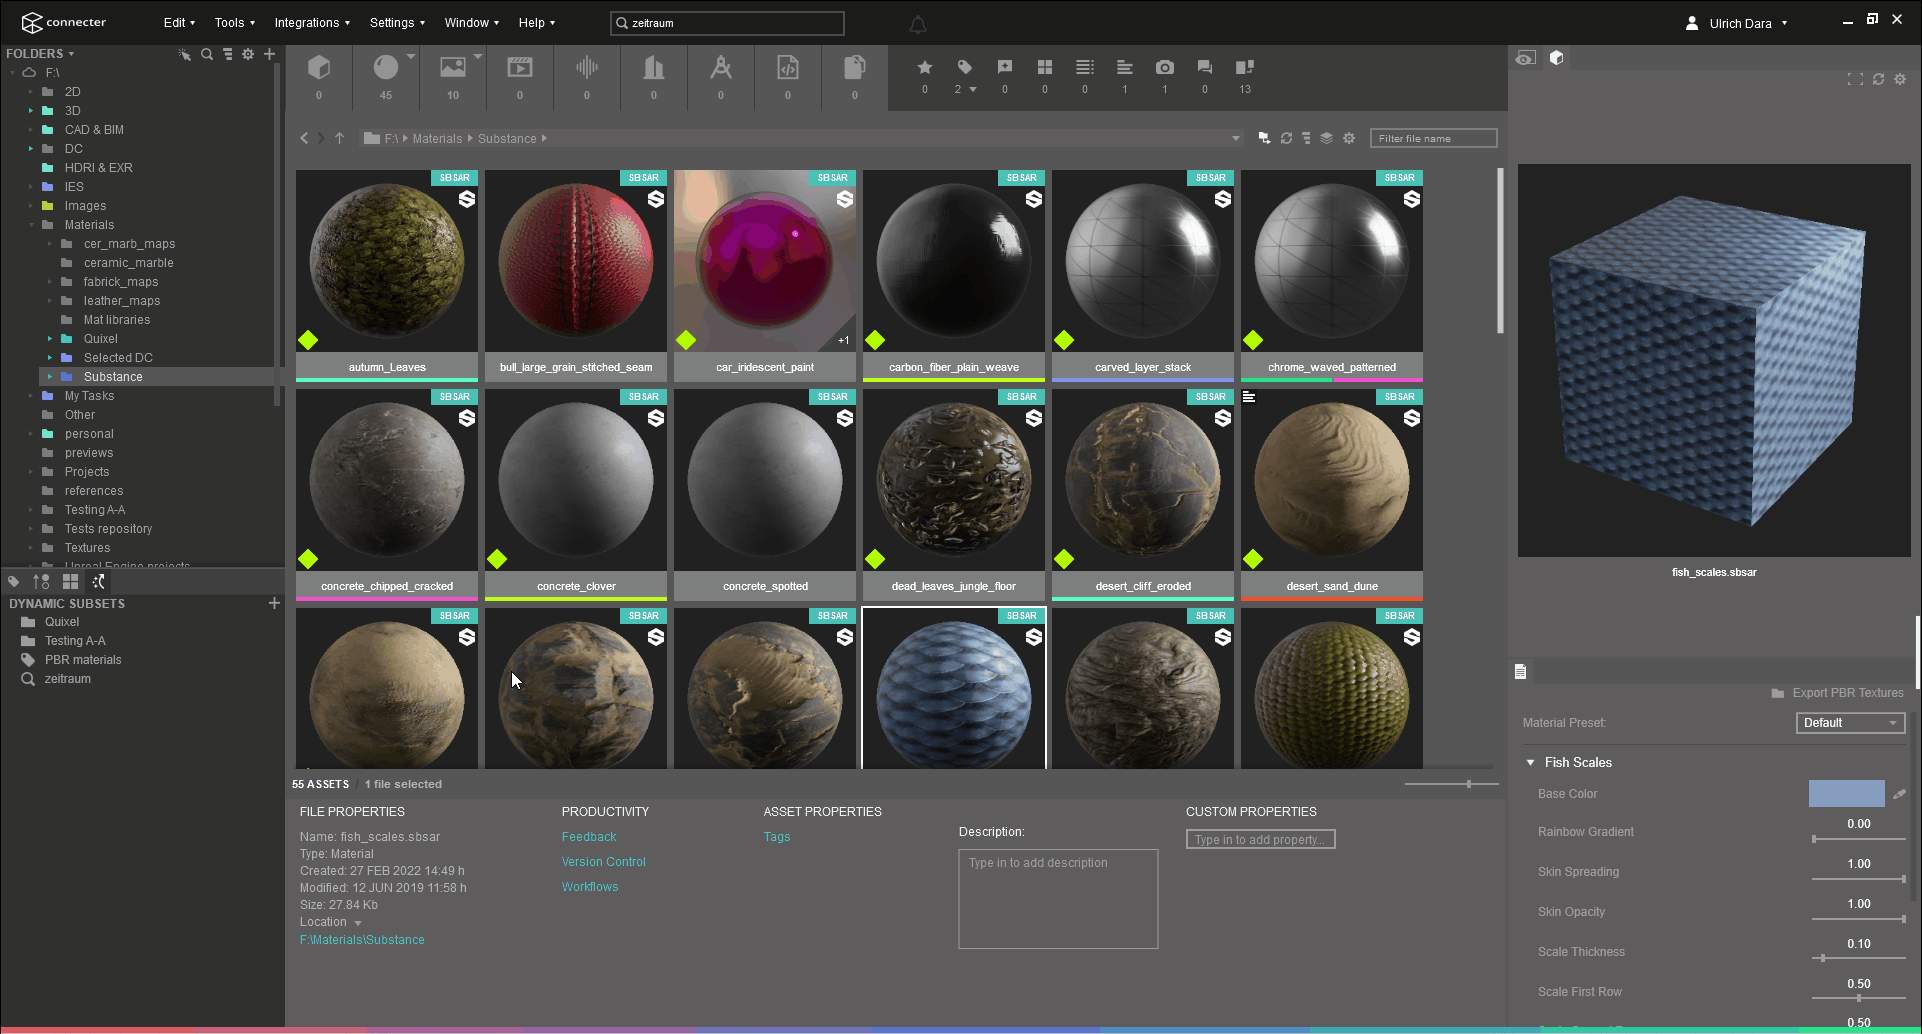This screenshot has height=1034, width=1922.
Task: Toggle tags view in left panel
Action: 13,581
